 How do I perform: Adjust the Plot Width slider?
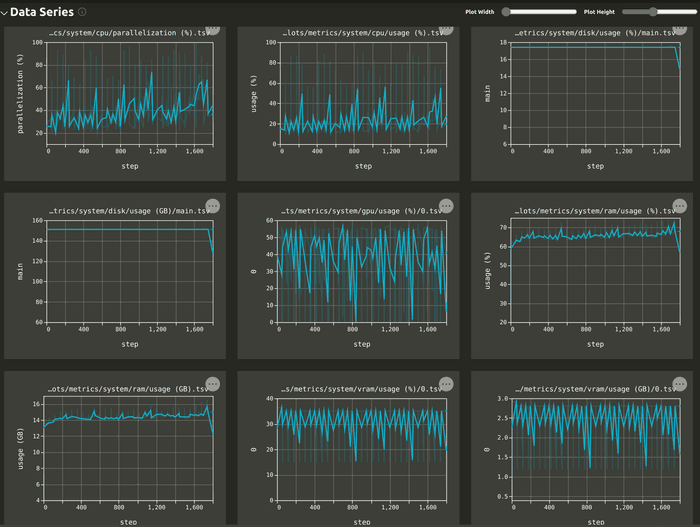pos(508,12)
